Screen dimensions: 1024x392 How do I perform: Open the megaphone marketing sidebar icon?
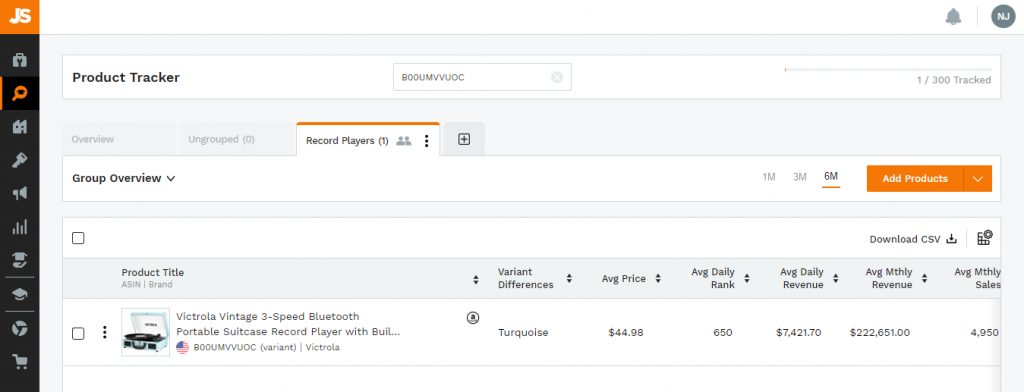click(20, 194)
